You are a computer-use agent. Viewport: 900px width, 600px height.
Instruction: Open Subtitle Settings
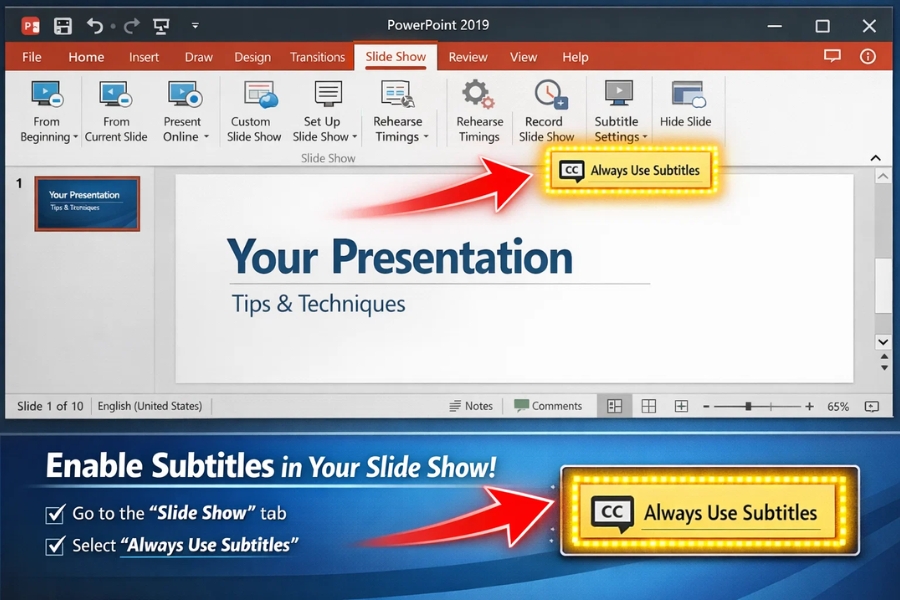click(617, 108)
